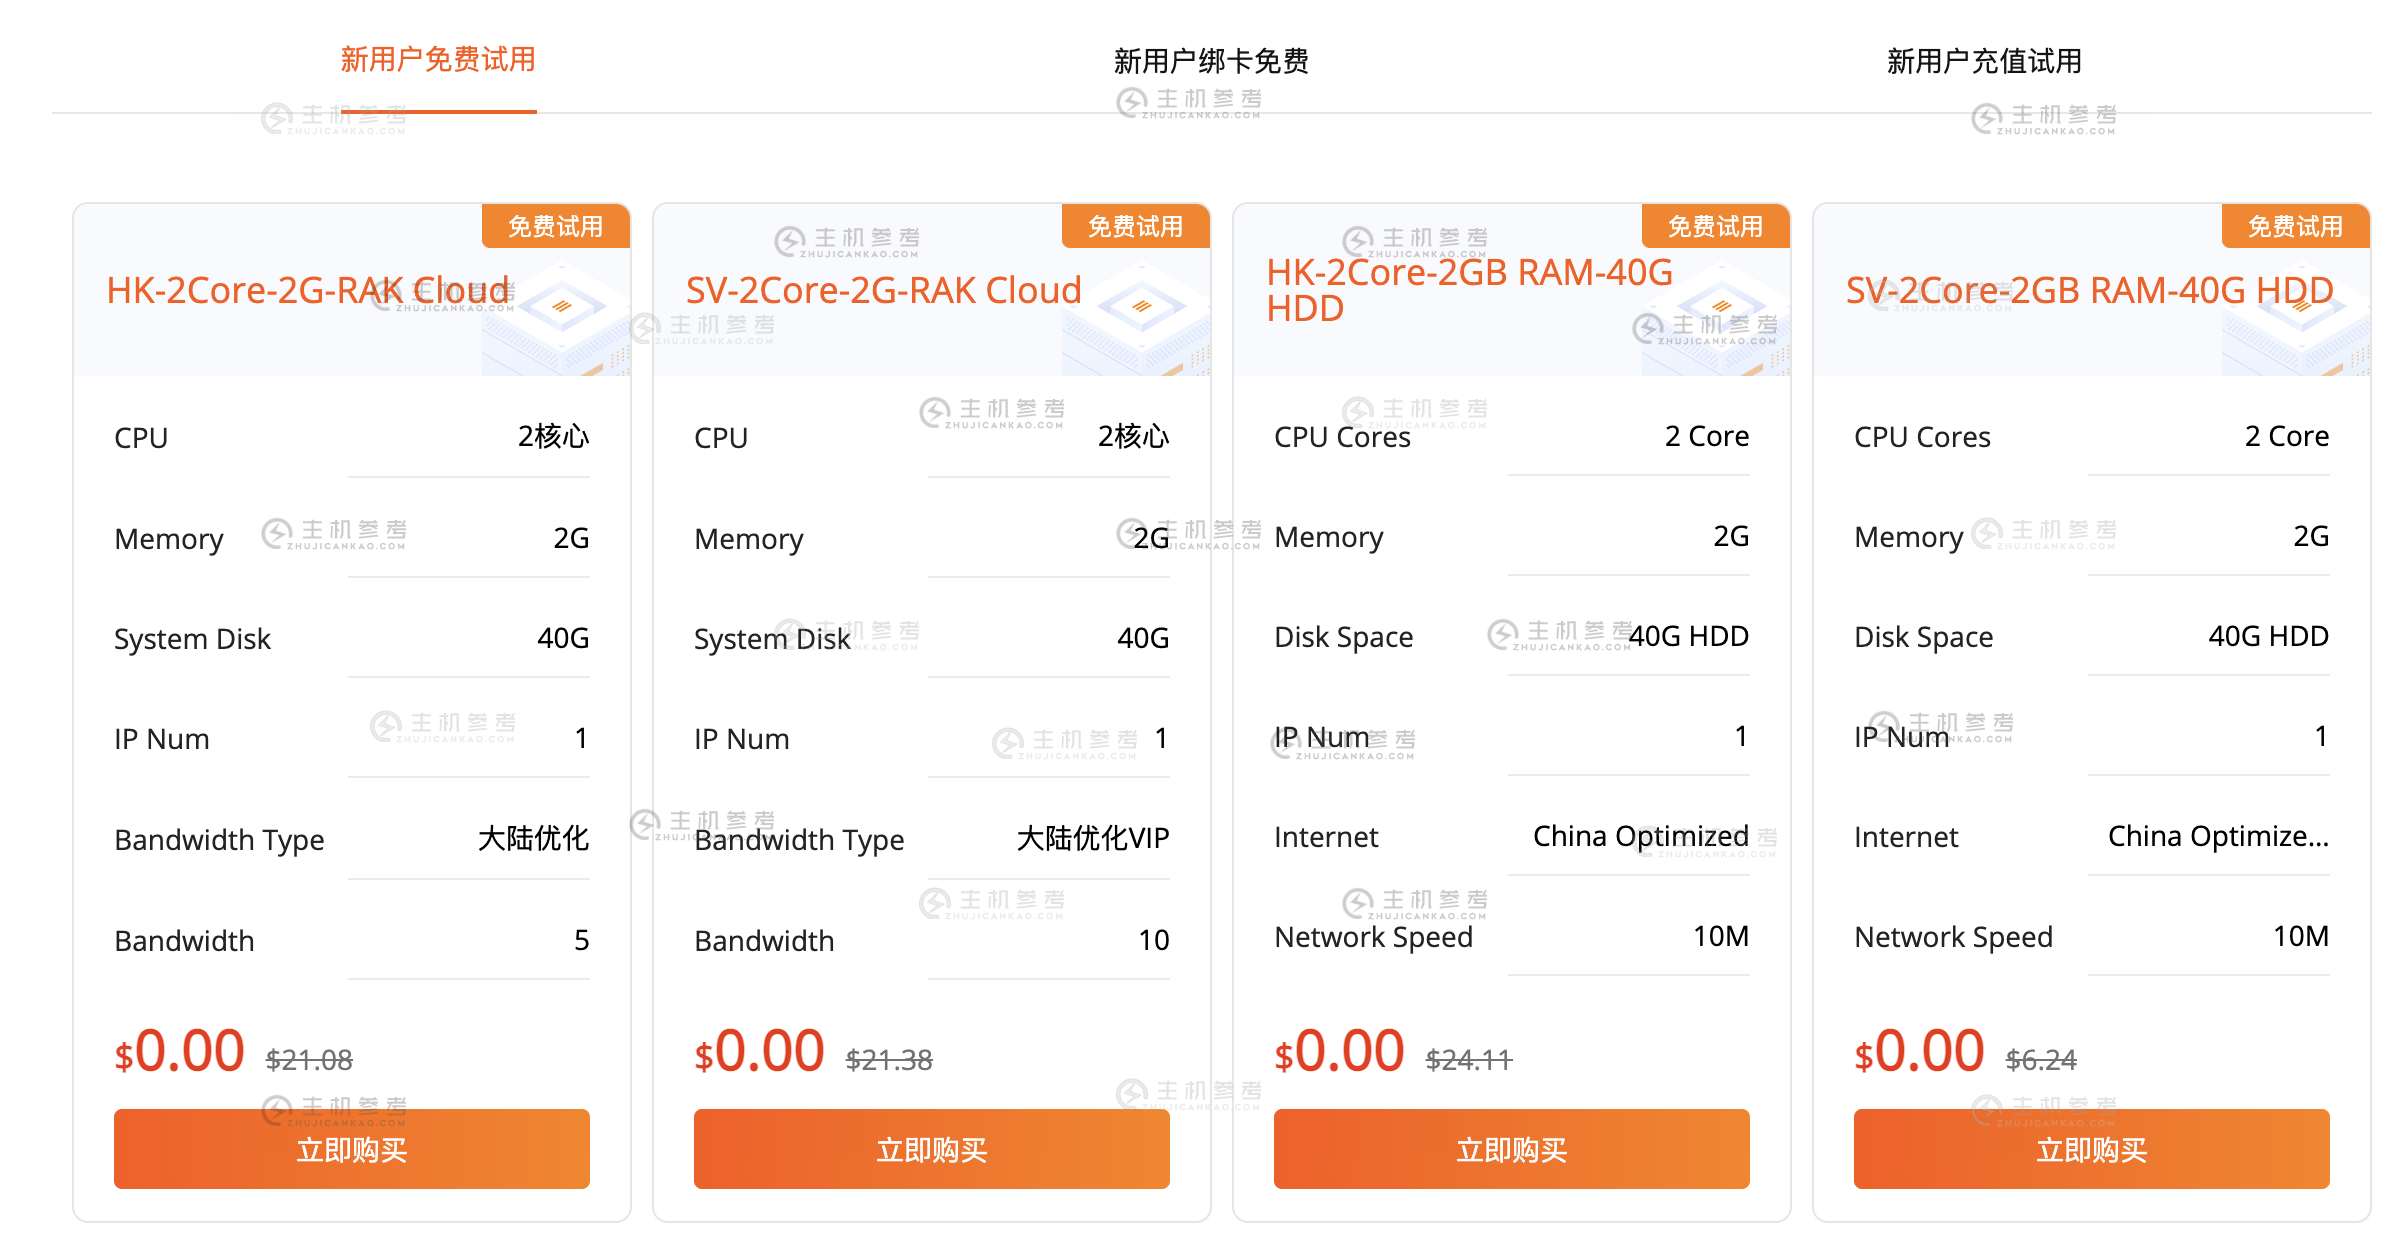Click Bandwidth value 10
Image resolution: width=2384 pixels, height=1236 pixels.
click(1154, 940)
